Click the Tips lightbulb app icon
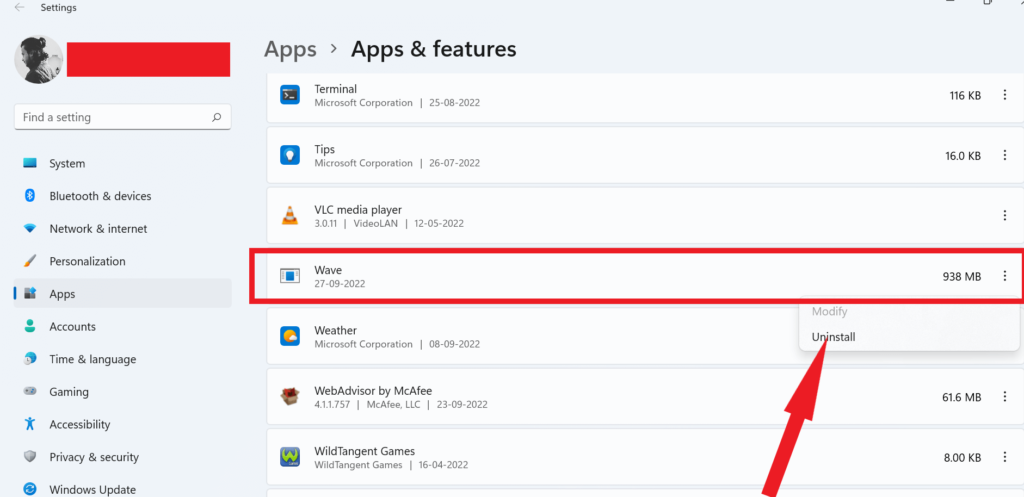 coord(290,155)
